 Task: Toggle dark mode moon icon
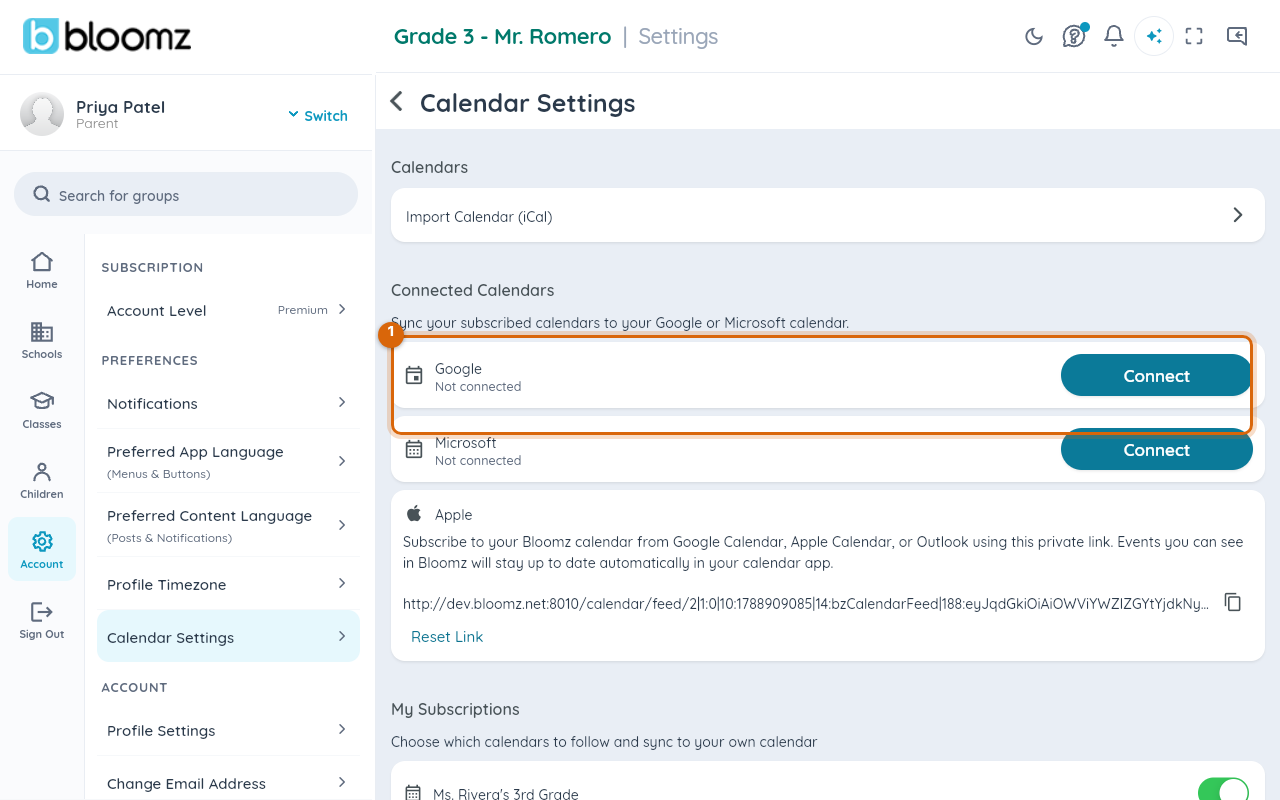1034,37
